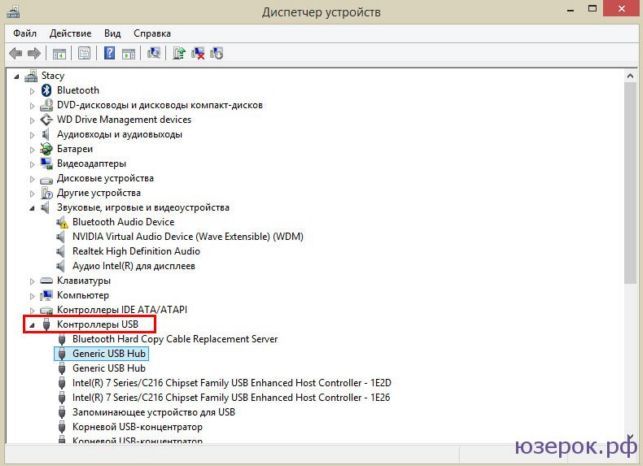Screen dimensions: 643x466
Task: Expand the Bluetooth tree node
Action: tap(32, 91)
